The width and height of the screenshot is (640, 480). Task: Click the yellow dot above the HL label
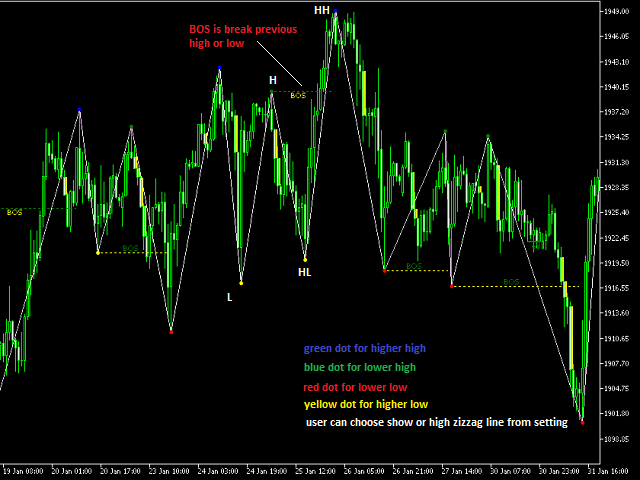click(305, 260)
